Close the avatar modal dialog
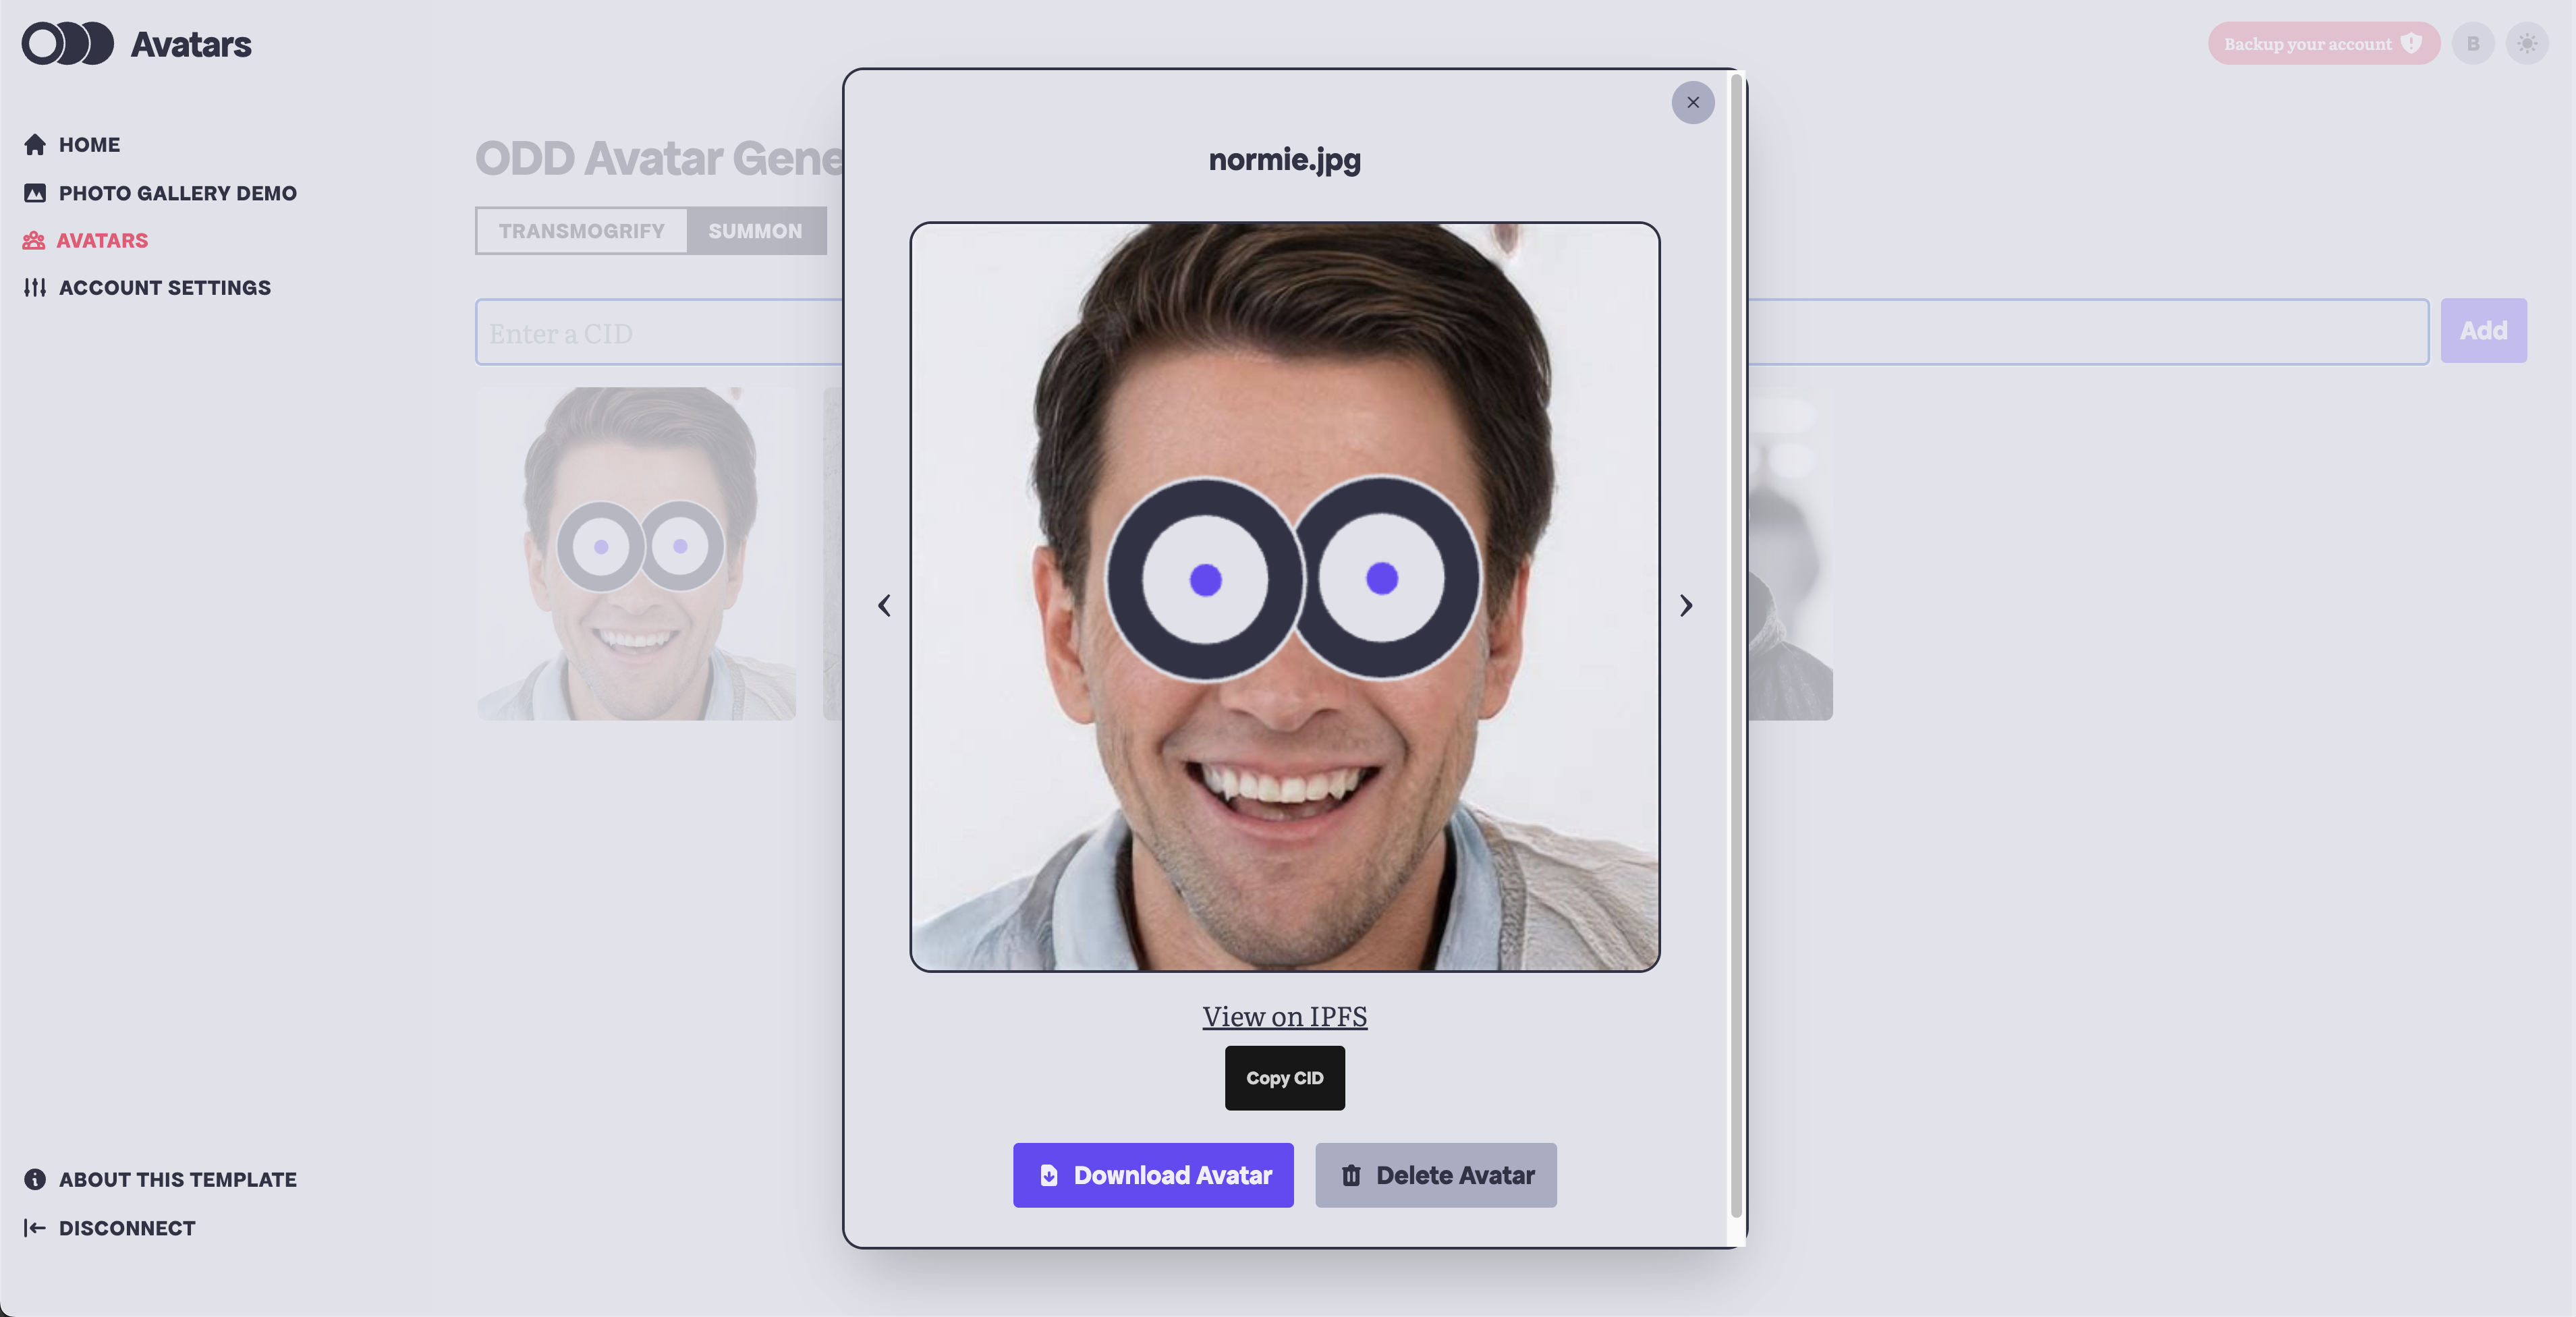 tap(1693, 103)
